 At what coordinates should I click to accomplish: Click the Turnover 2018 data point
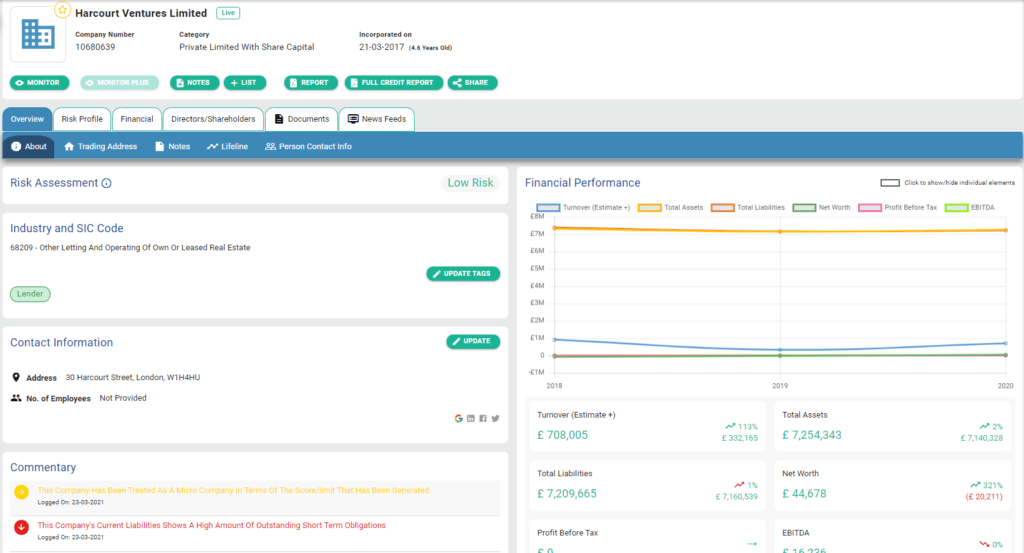click(554, 340)
